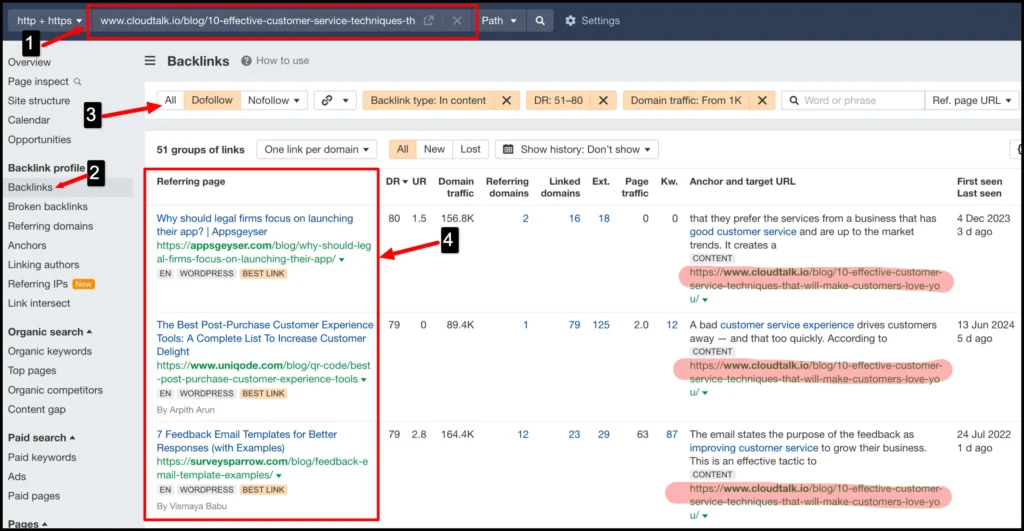Remove the Domain traffic: From 1K filter

pyautogui.click(x=761, y=101)
